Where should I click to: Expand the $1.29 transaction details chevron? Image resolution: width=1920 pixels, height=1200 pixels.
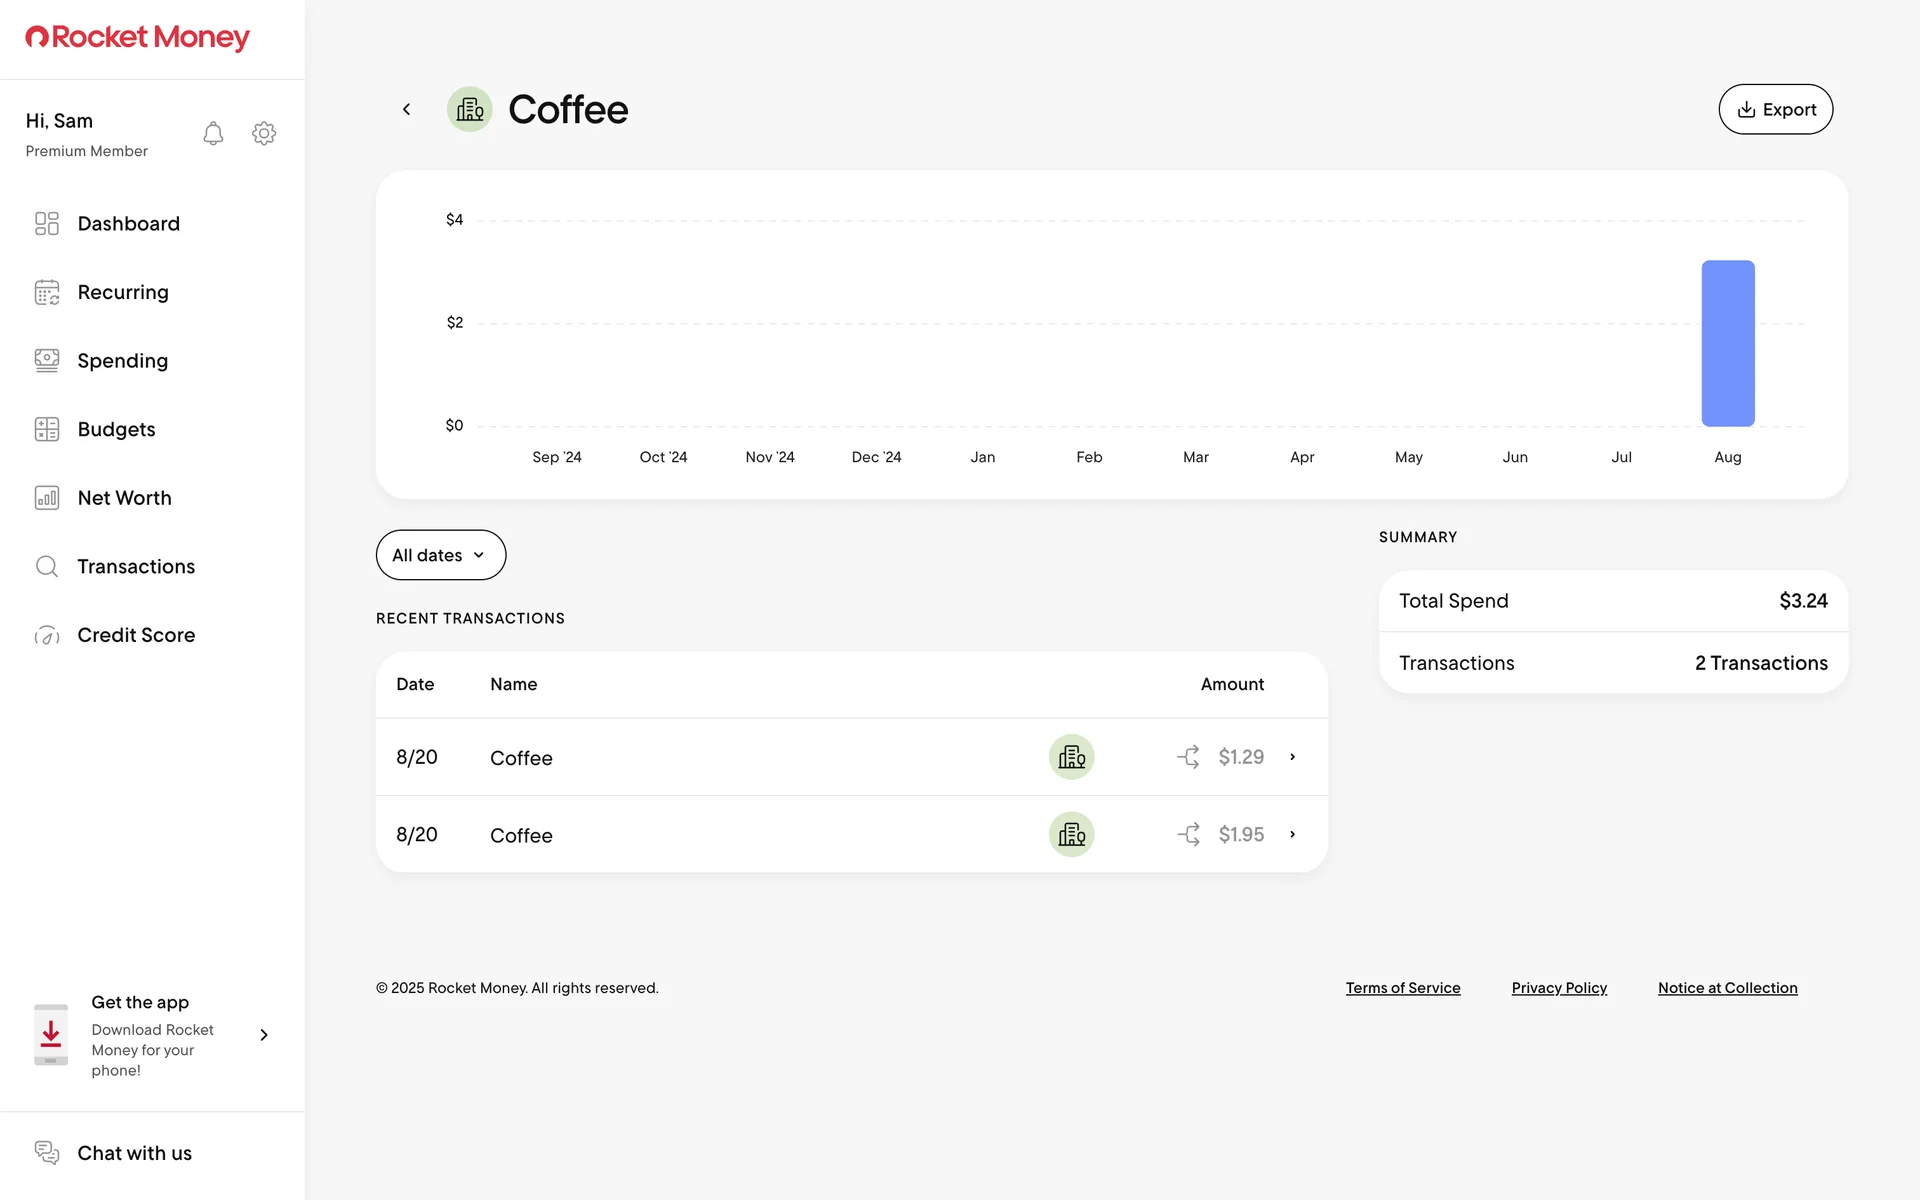(x=1292, y=757)
